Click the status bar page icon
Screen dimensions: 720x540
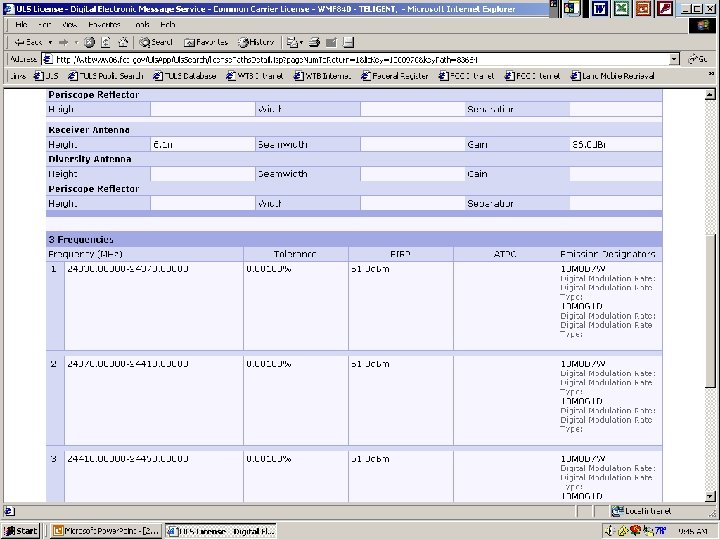(9, 511)
